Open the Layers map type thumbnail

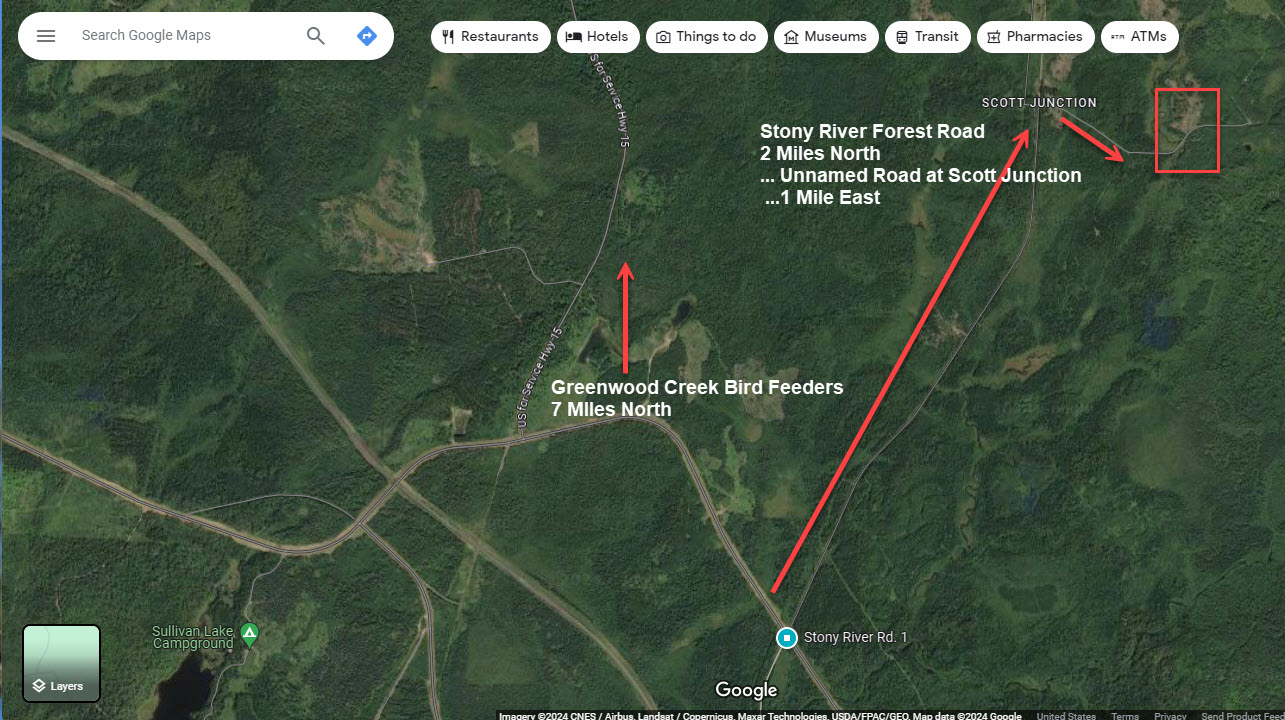[x=61, y=664]
